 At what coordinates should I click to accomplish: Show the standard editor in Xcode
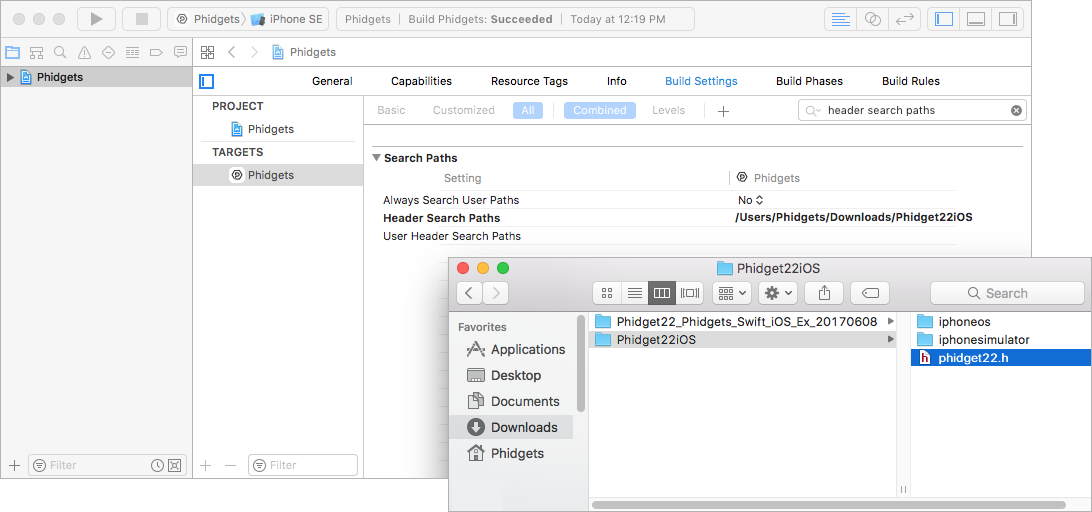[841, 19]
